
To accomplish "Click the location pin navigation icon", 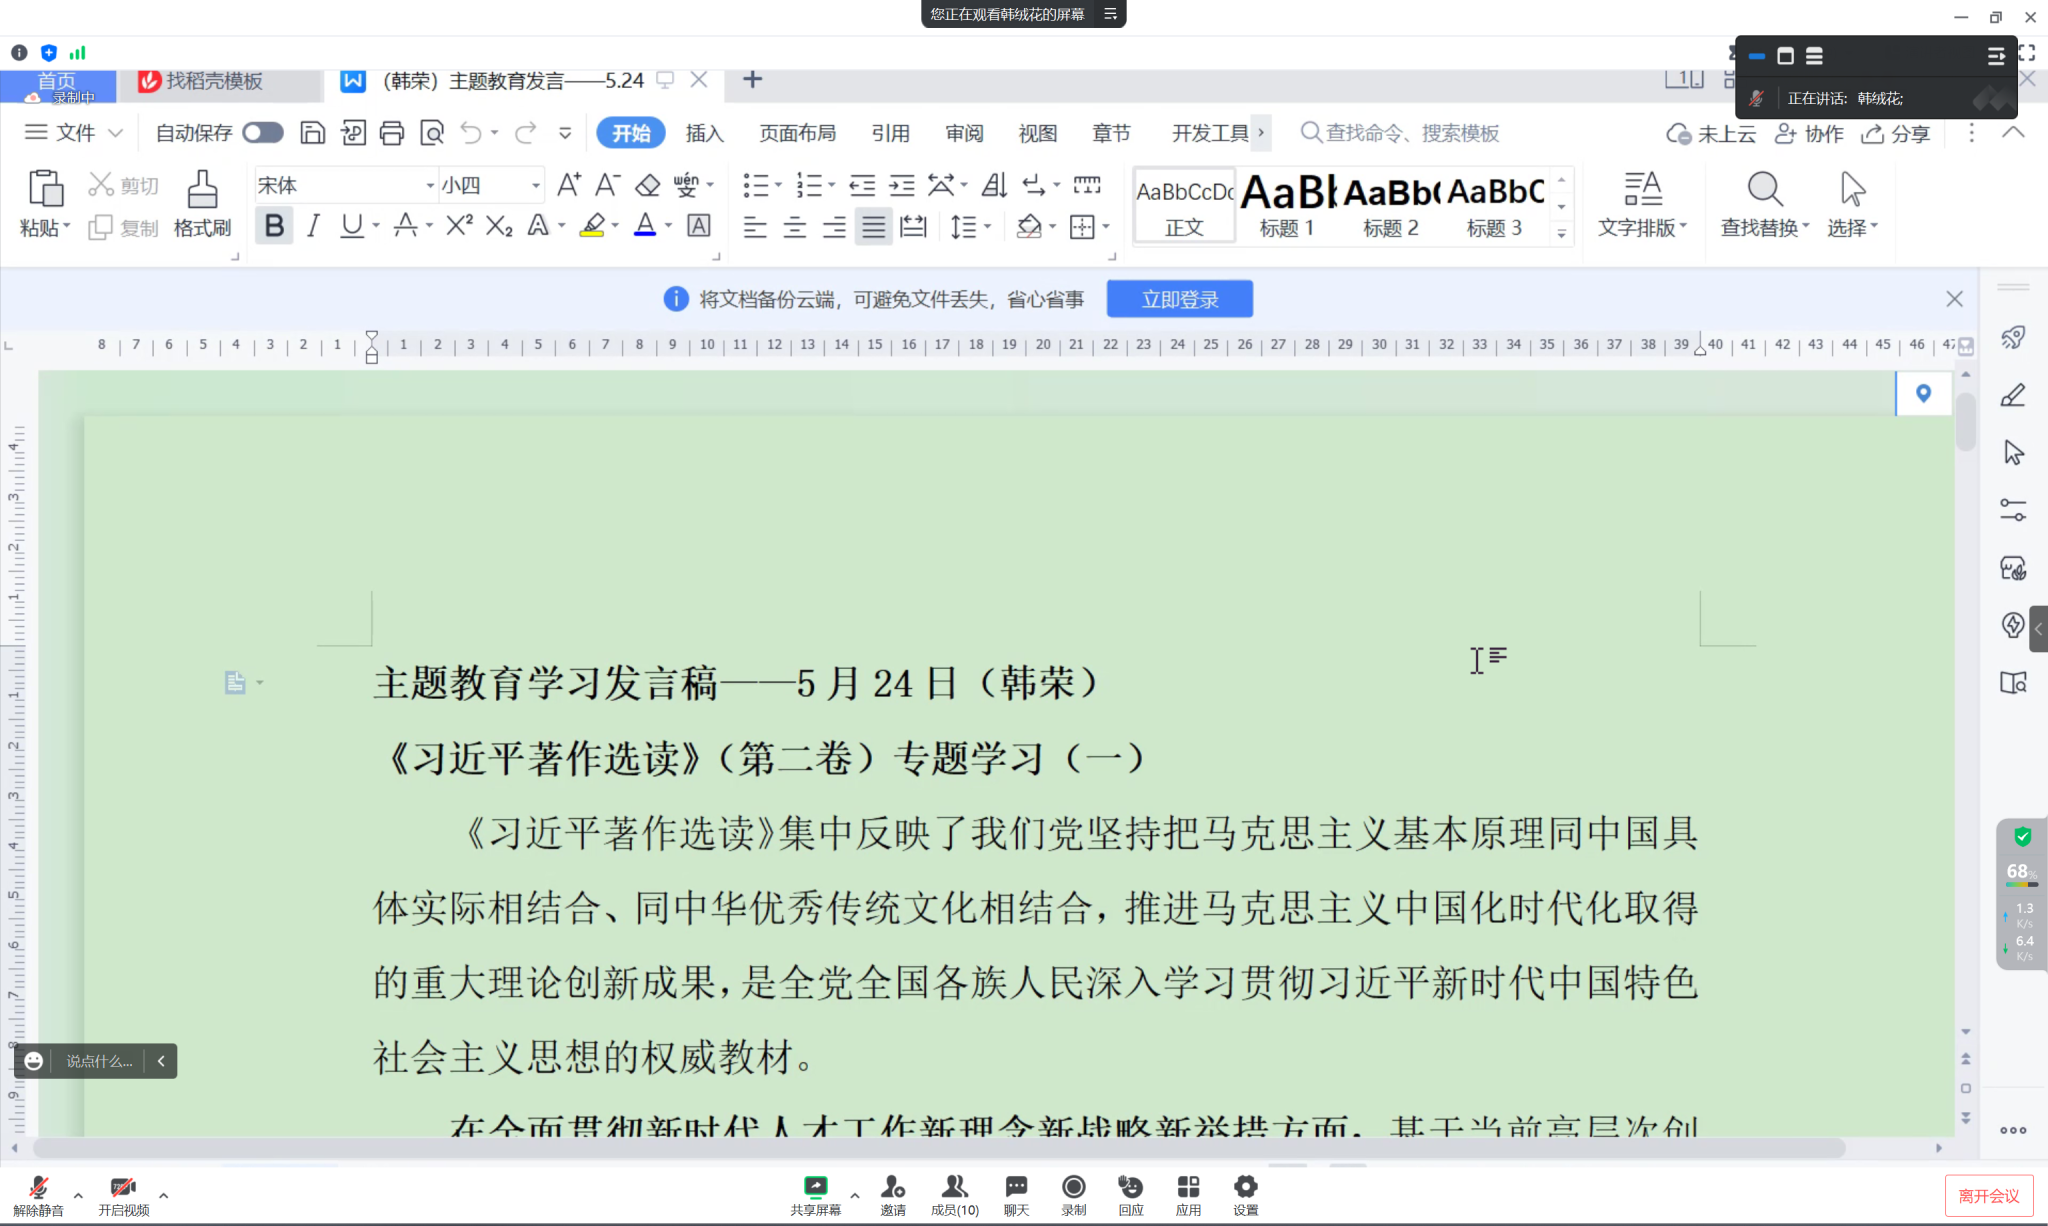I will click(x=1923, y=393).
